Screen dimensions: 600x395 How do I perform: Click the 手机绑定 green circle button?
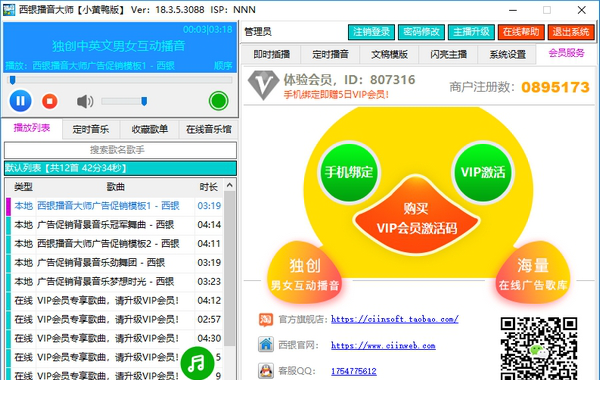(x=349, y=172)
